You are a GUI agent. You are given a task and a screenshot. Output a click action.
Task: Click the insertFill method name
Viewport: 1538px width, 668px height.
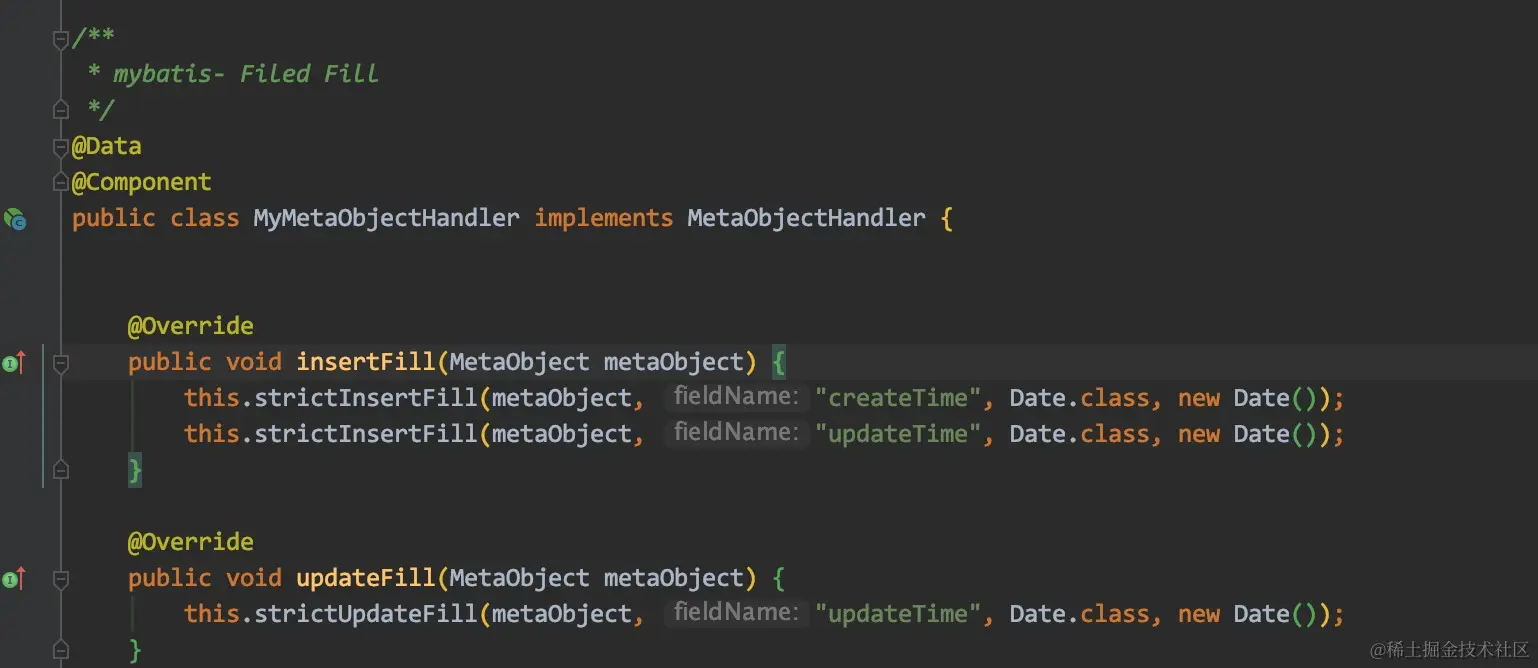pyautogui.click(x=366, y=362)
